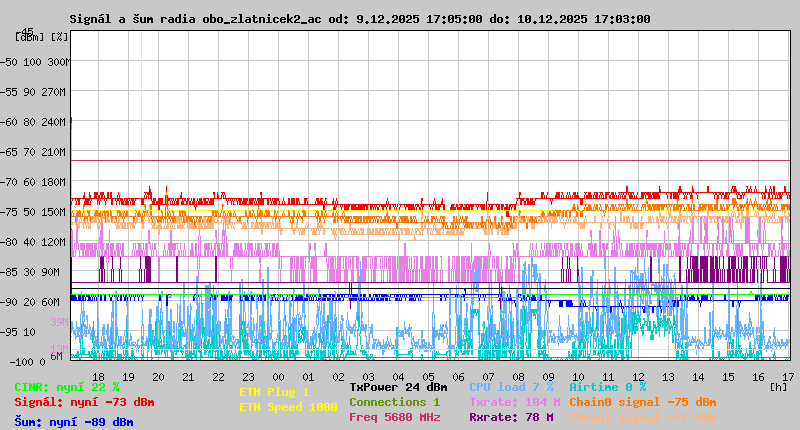
Task: Click the red Signál legend entry
Action: pos(84,402)
